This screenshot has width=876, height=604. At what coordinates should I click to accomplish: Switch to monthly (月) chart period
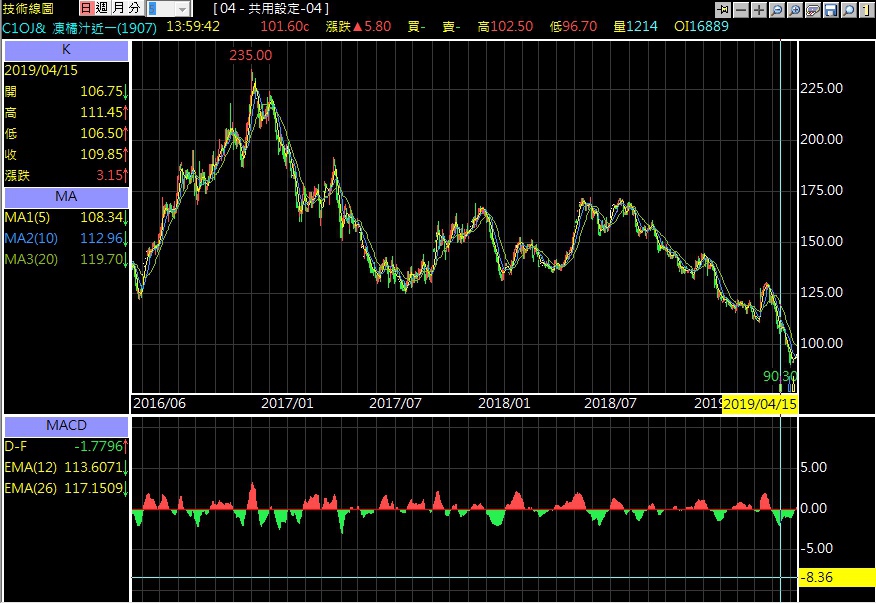(x=118, y=8)
